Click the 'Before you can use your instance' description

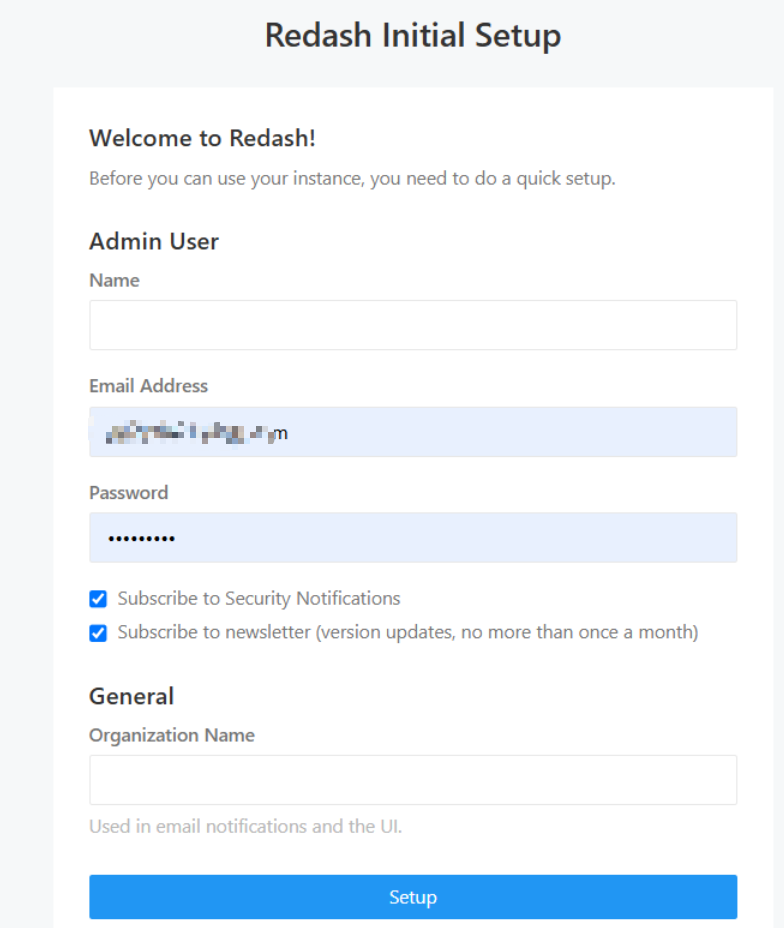tap(352, 178)
